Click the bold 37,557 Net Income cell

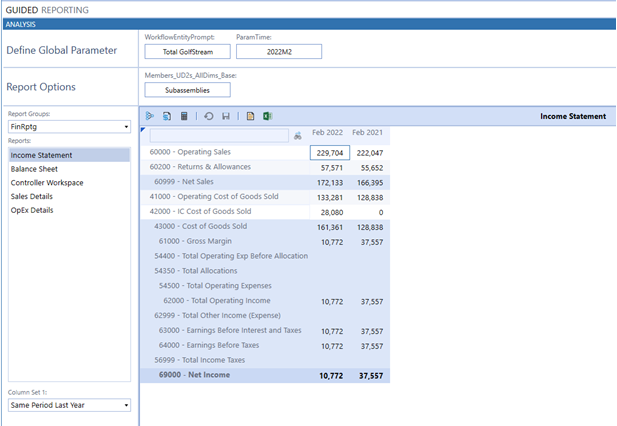[370, 376]
